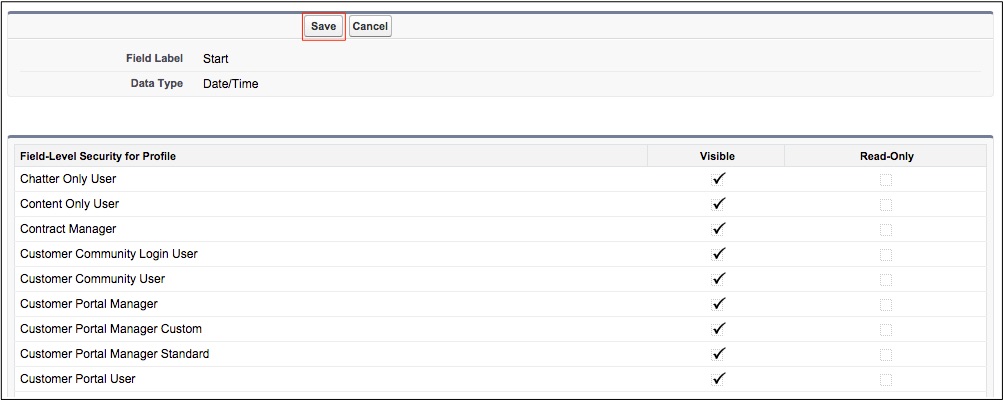Toggle Visible for Chatter Only User
The image size is (1003, 400).
[x=717, y=179]
